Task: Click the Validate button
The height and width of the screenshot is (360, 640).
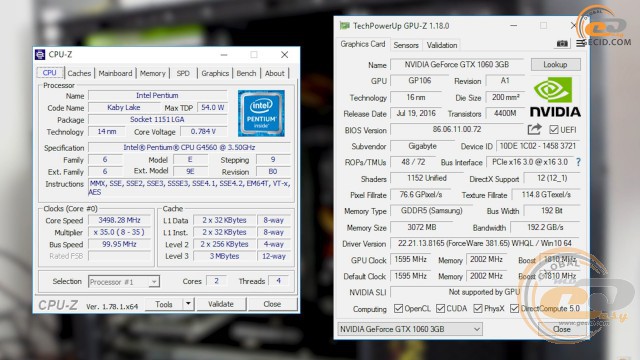Action: 221,304
